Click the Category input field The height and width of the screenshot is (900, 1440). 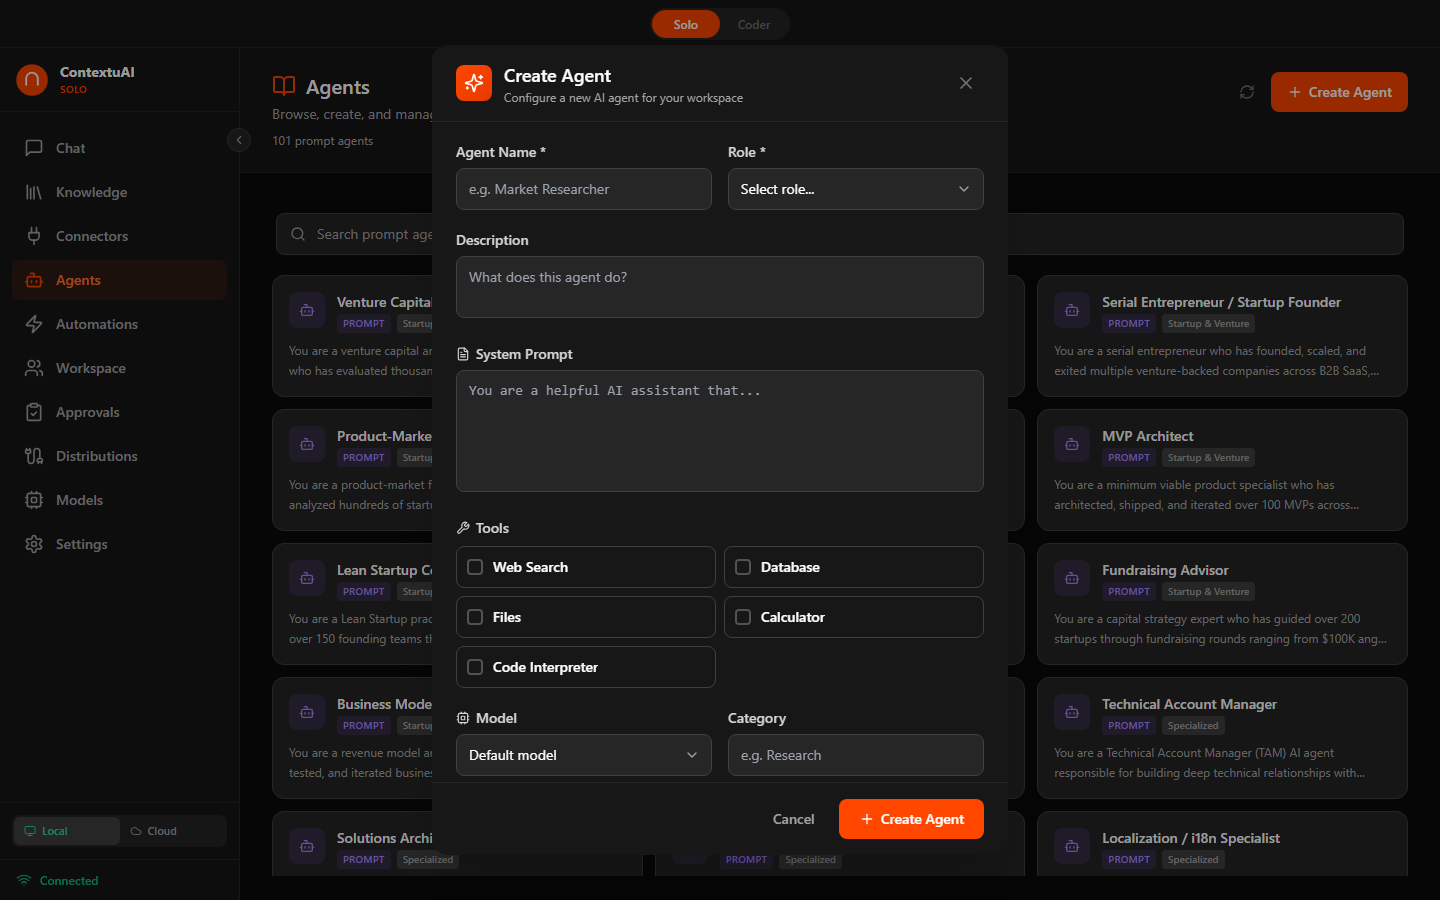[x=856, y=755]
